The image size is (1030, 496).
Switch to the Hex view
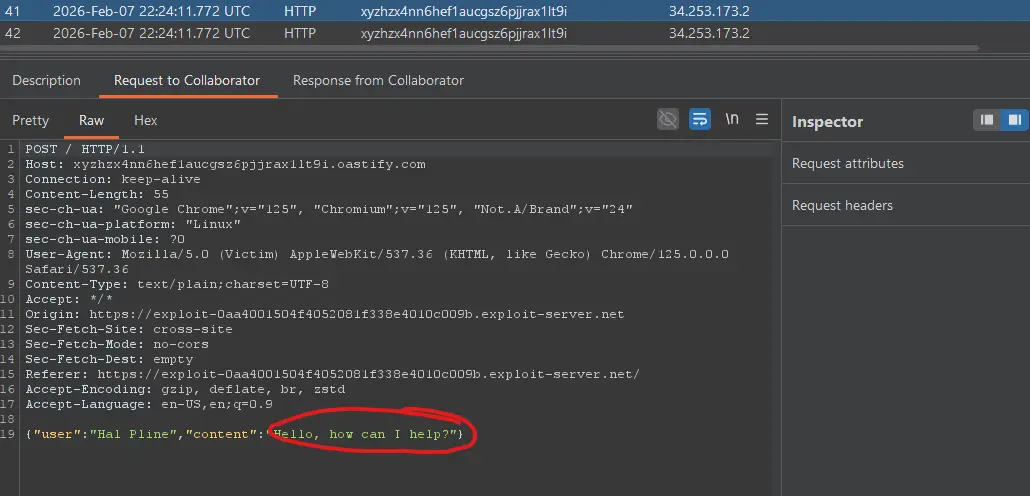146,120
